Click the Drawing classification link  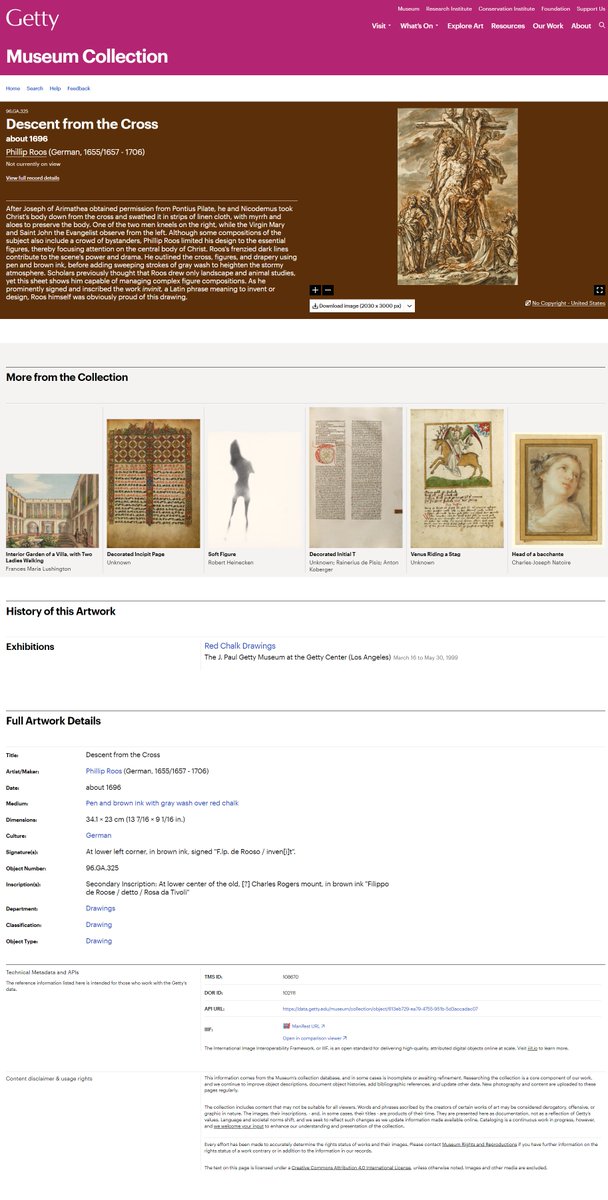(99, 925)
